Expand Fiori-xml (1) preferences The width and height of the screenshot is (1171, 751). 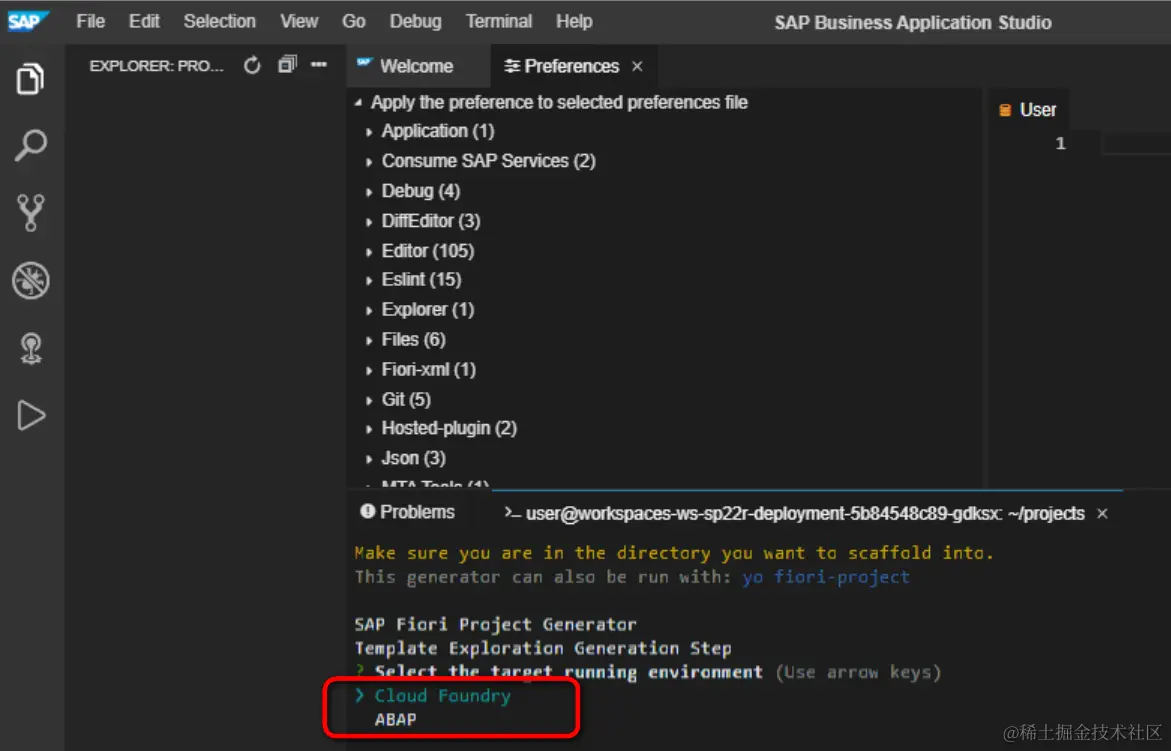[429, 370]
